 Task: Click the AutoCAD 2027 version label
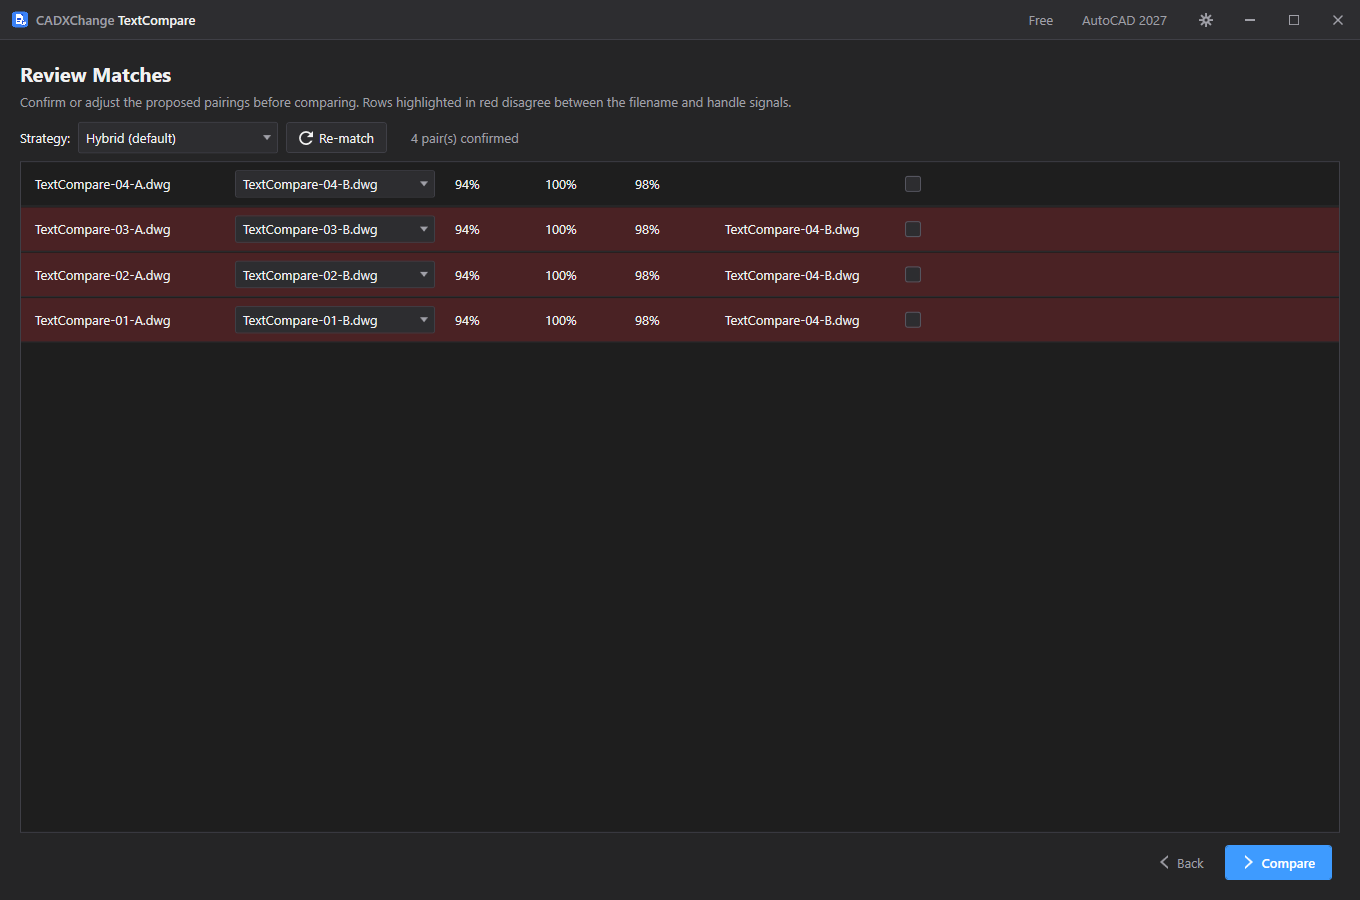1124,20
